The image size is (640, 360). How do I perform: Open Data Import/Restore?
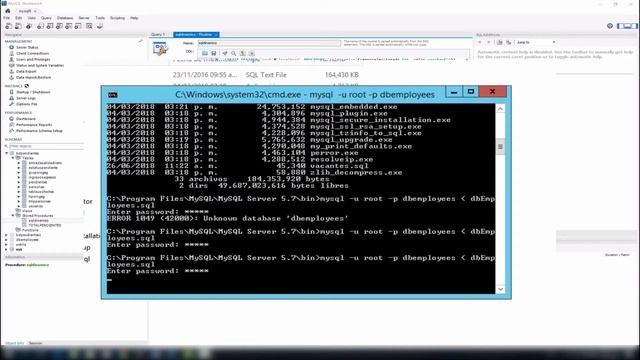point(33,77)
